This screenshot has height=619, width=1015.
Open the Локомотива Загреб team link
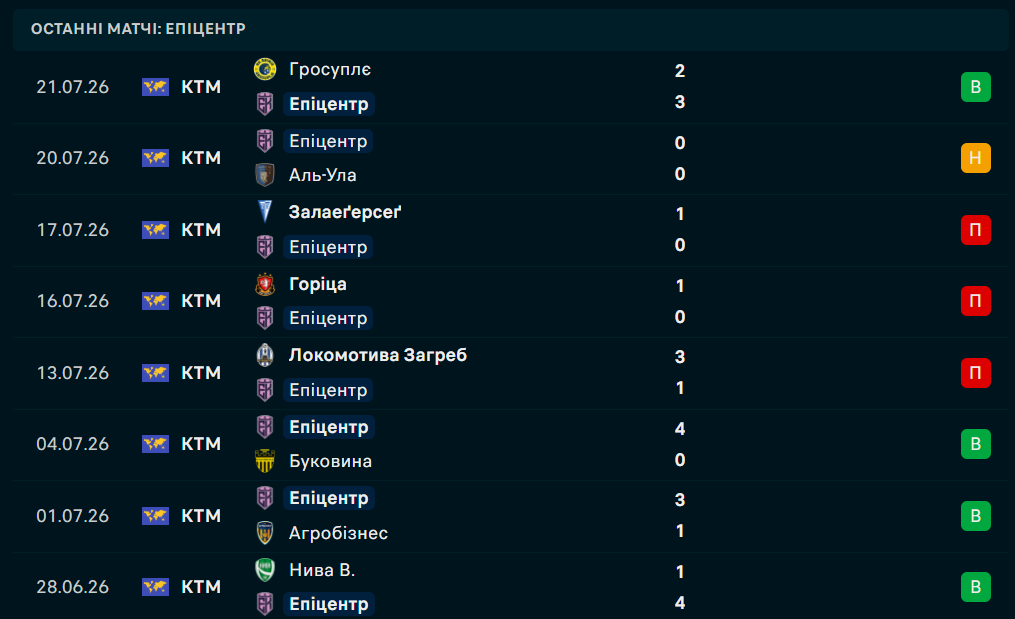pyautogui.click(x=377, y=355)
